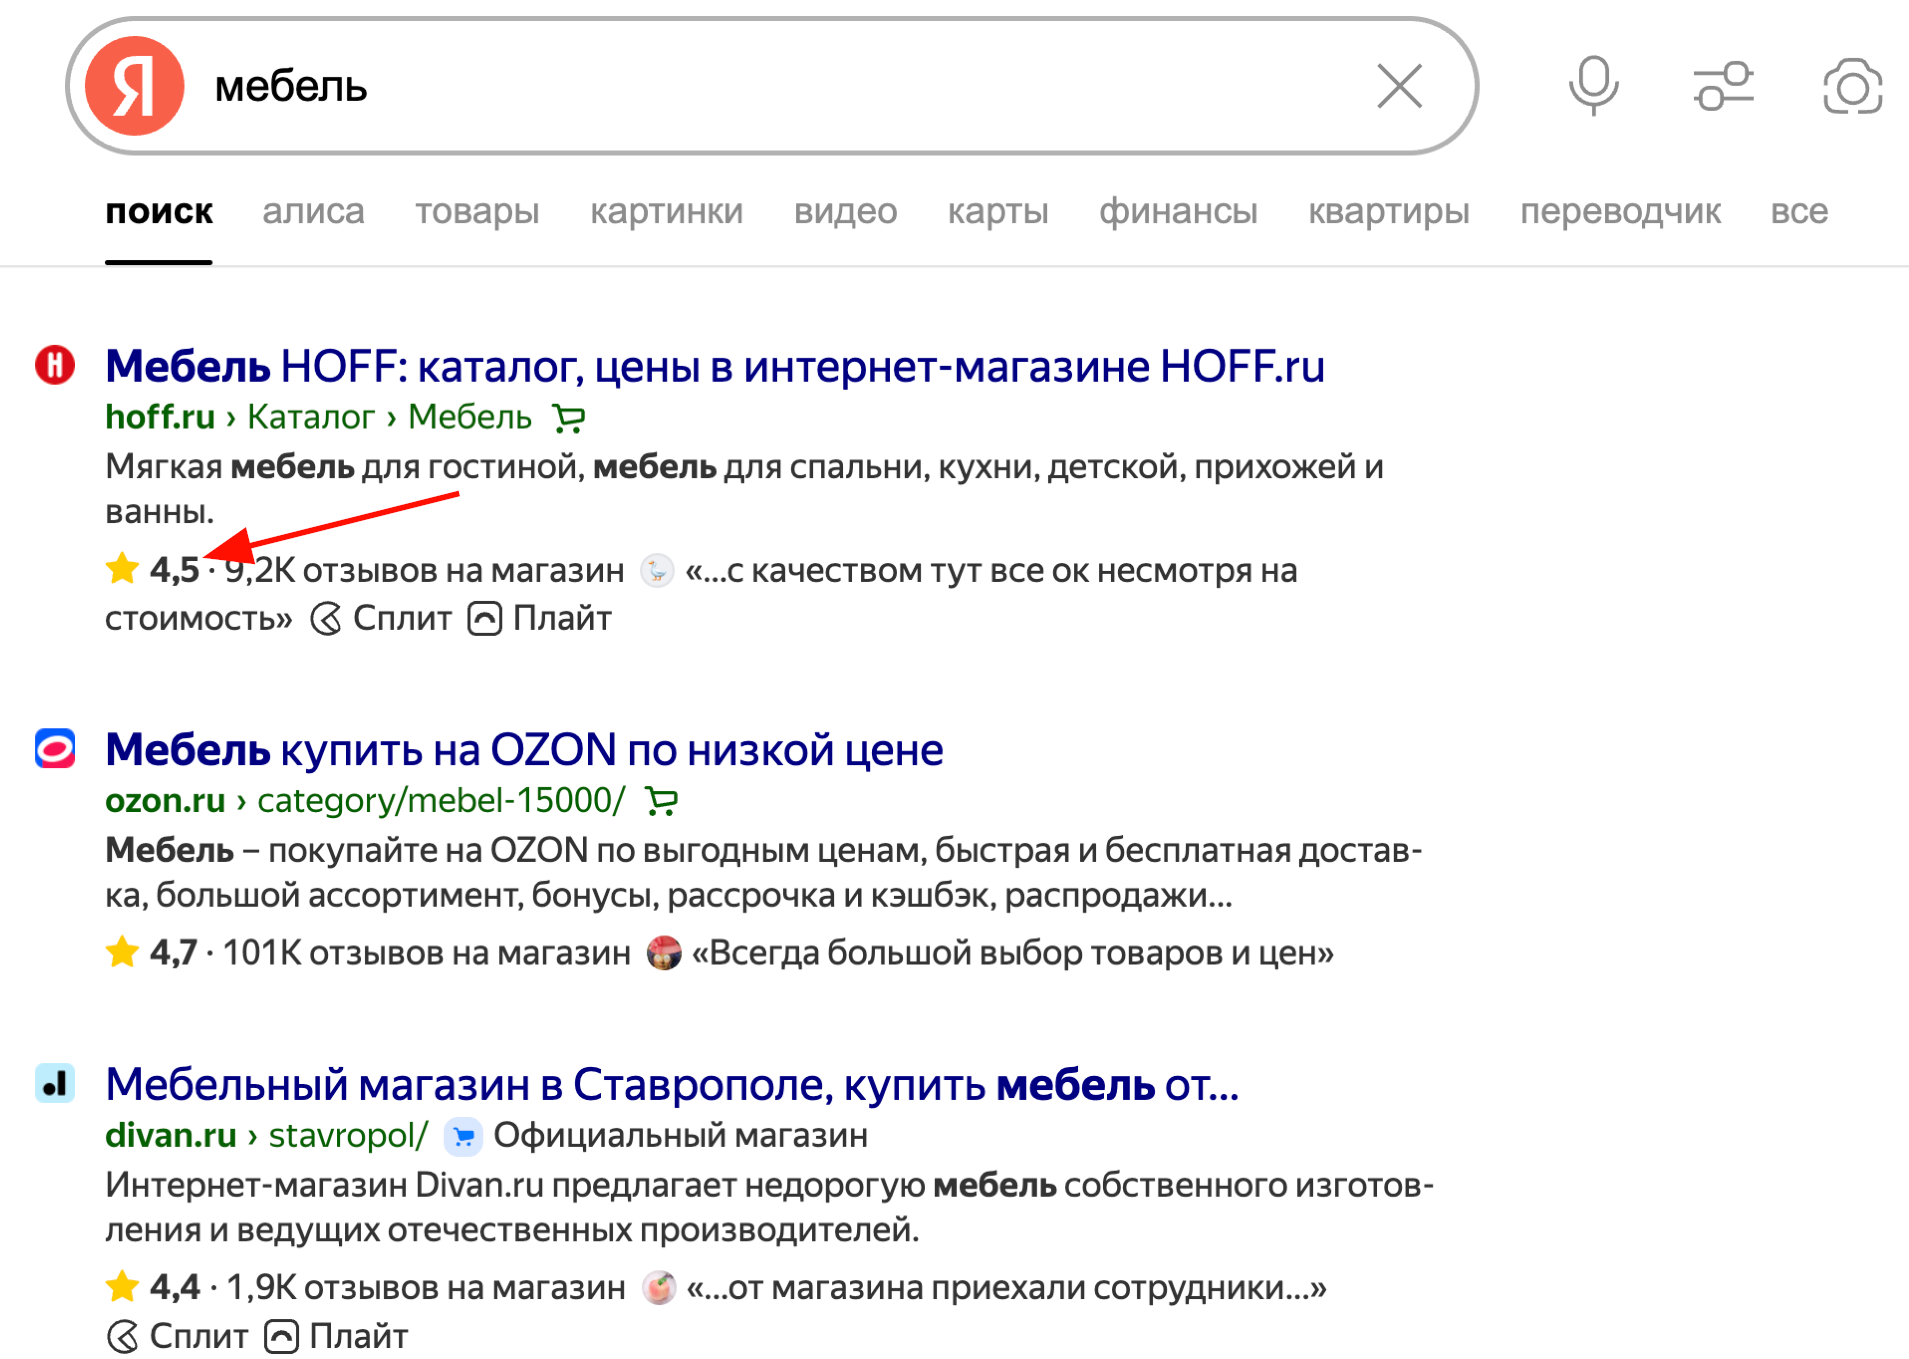The width and height of the screenshot is (1909, 1359).
Task: Follow the hoff.ru domain link
Action: pyautogui.click(x=160, y=417)
